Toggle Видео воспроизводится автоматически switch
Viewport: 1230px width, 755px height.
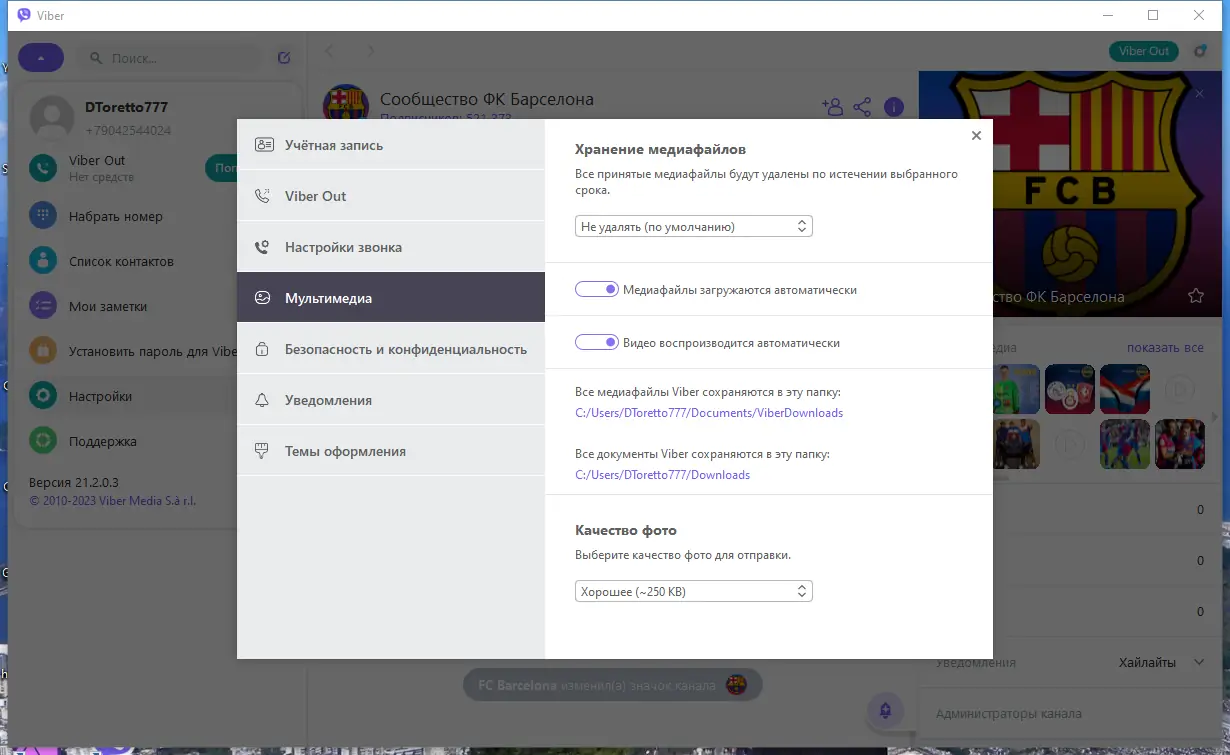coord(597,342)
